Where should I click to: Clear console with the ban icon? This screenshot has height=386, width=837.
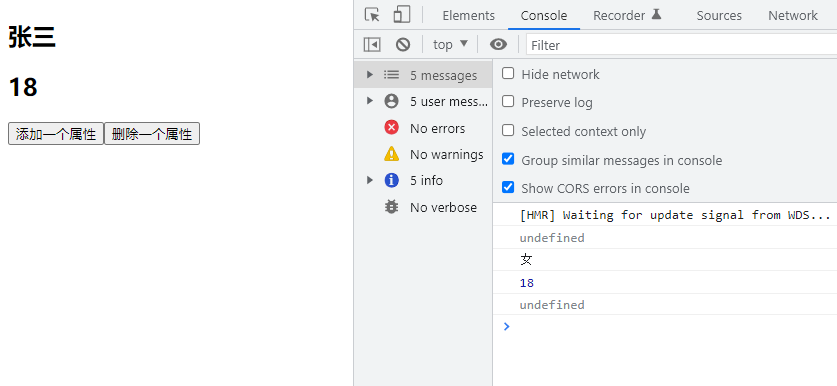pyautogui.click(x=403, y=45)
